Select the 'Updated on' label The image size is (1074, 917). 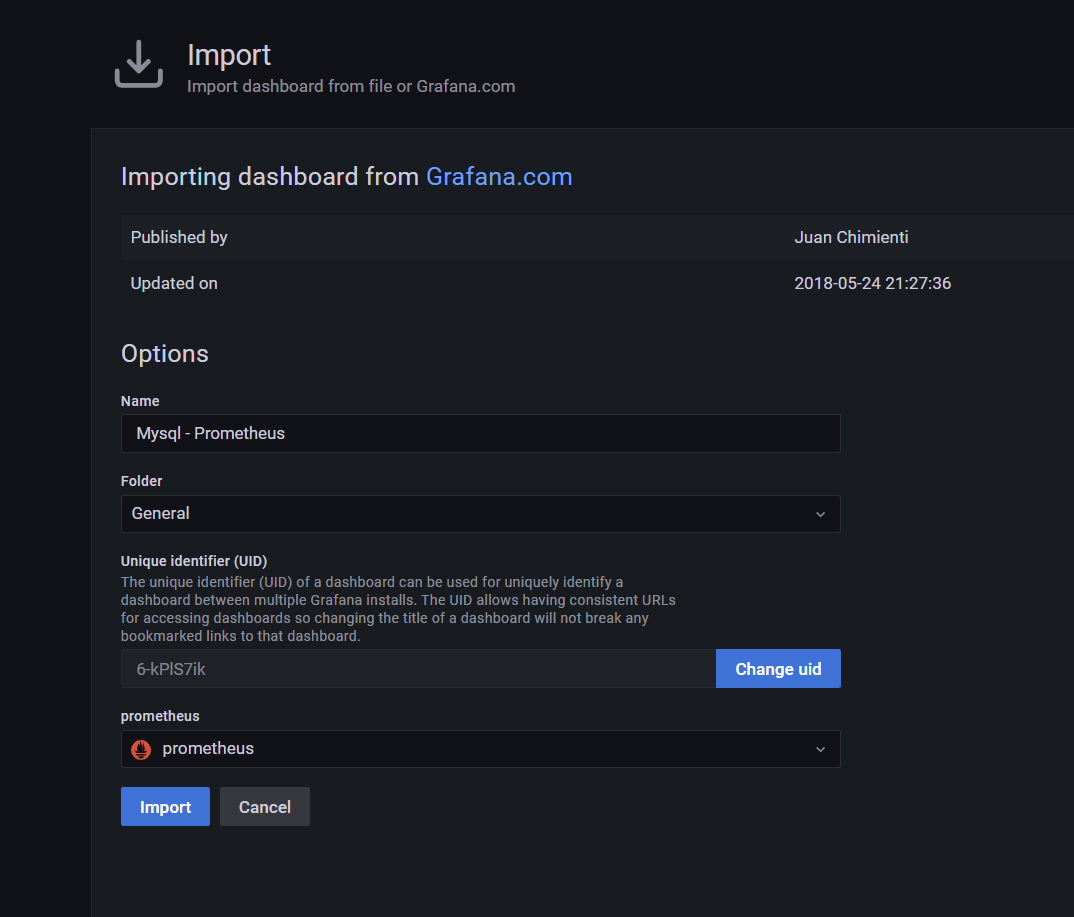pos(174,284)
